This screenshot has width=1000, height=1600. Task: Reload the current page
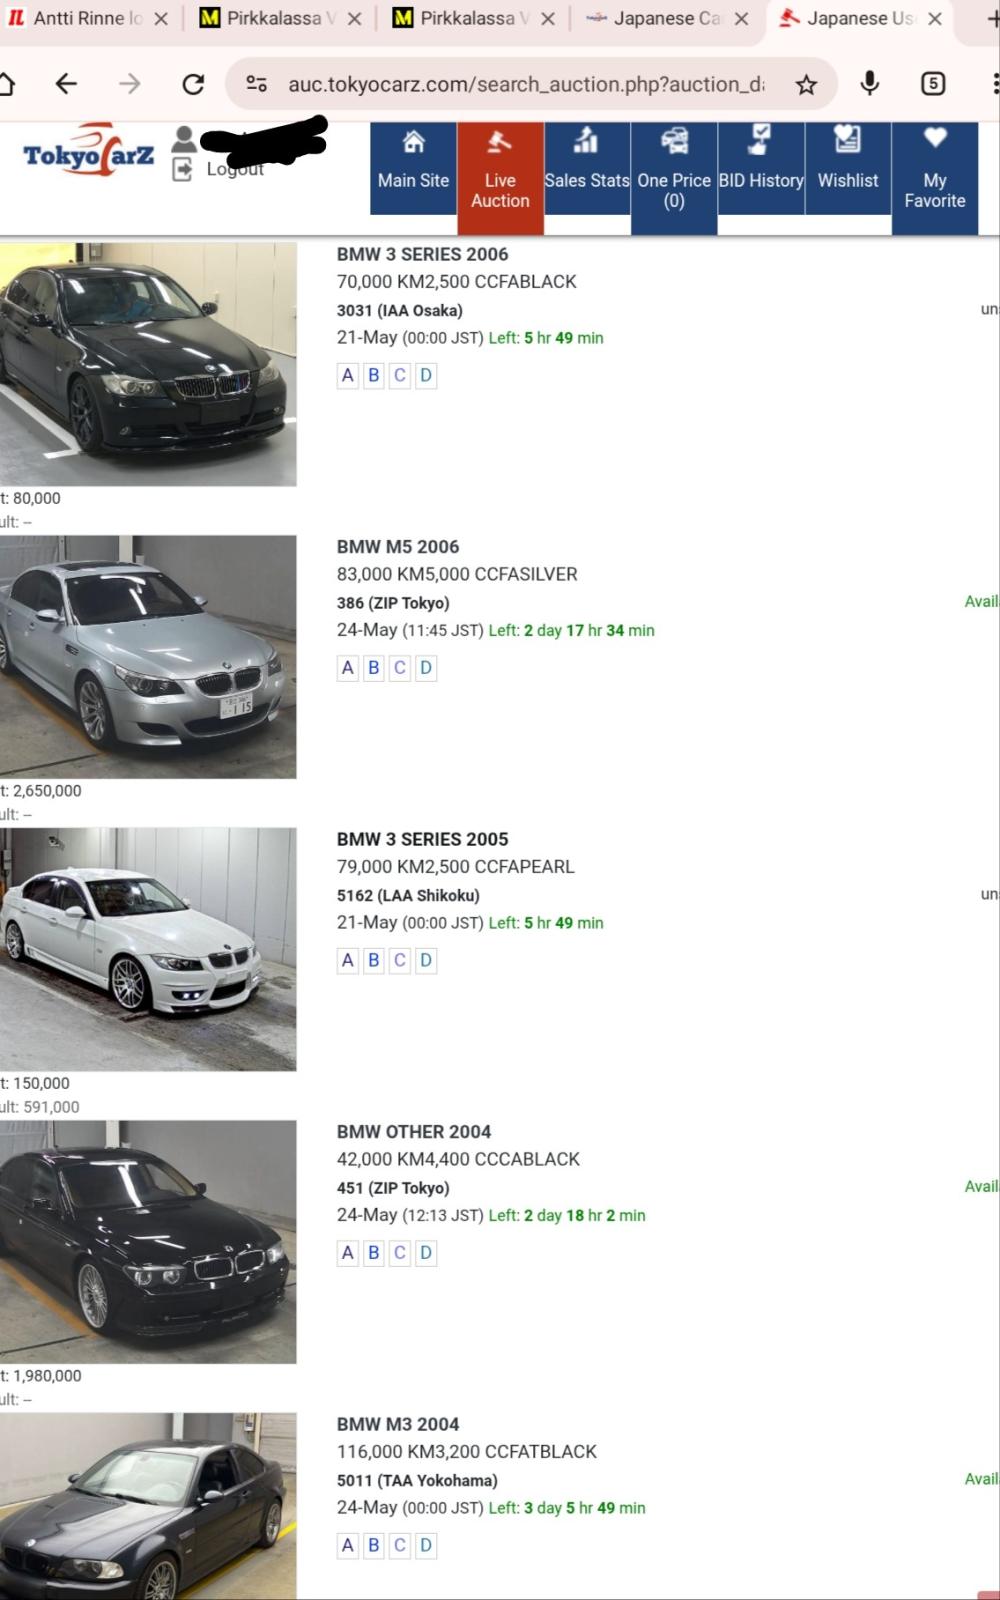193,85
